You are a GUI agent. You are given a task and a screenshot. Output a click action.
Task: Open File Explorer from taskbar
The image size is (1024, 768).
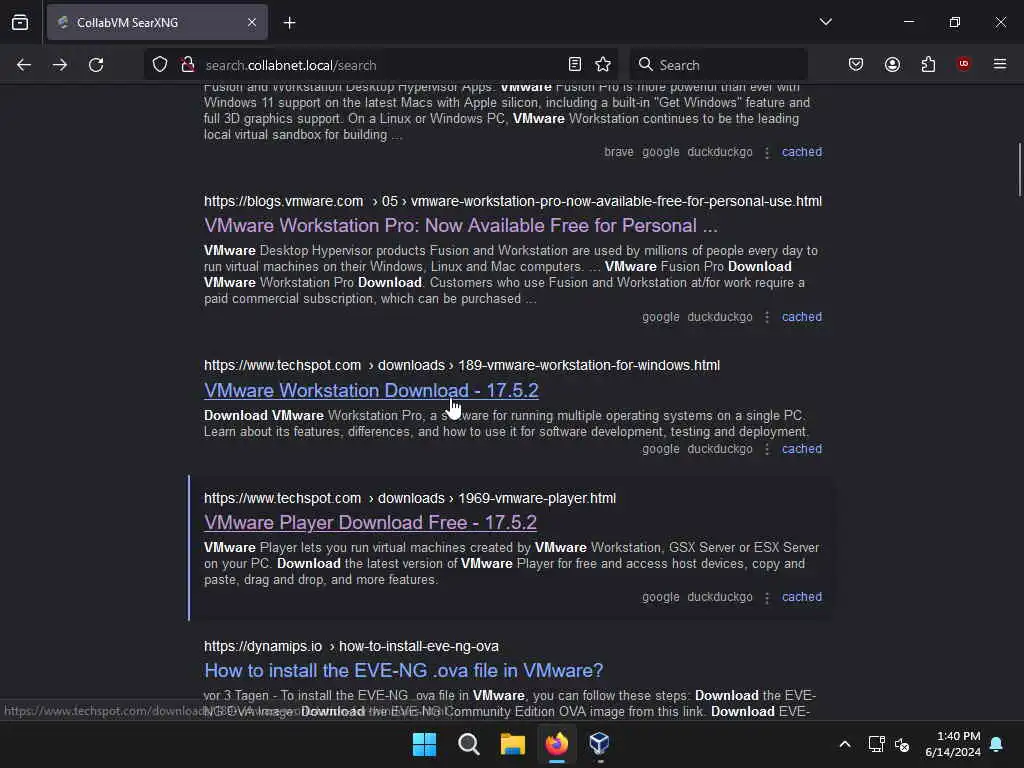(513, 743)
